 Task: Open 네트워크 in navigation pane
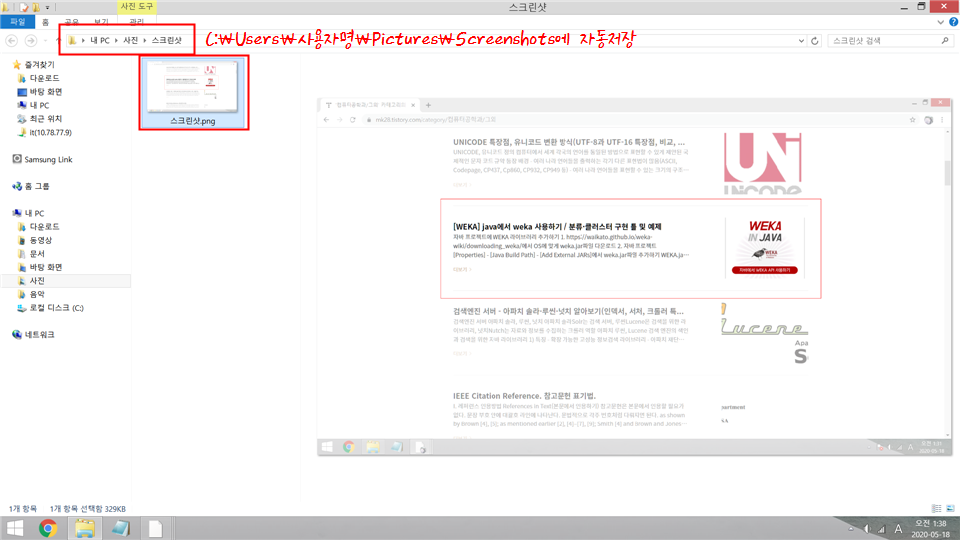(x=33, y=334)
